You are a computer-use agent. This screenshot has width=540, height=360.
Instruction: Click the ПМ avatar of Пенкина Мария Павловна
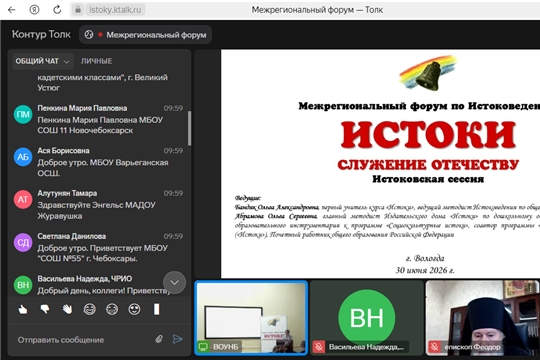tap(23, 114)
